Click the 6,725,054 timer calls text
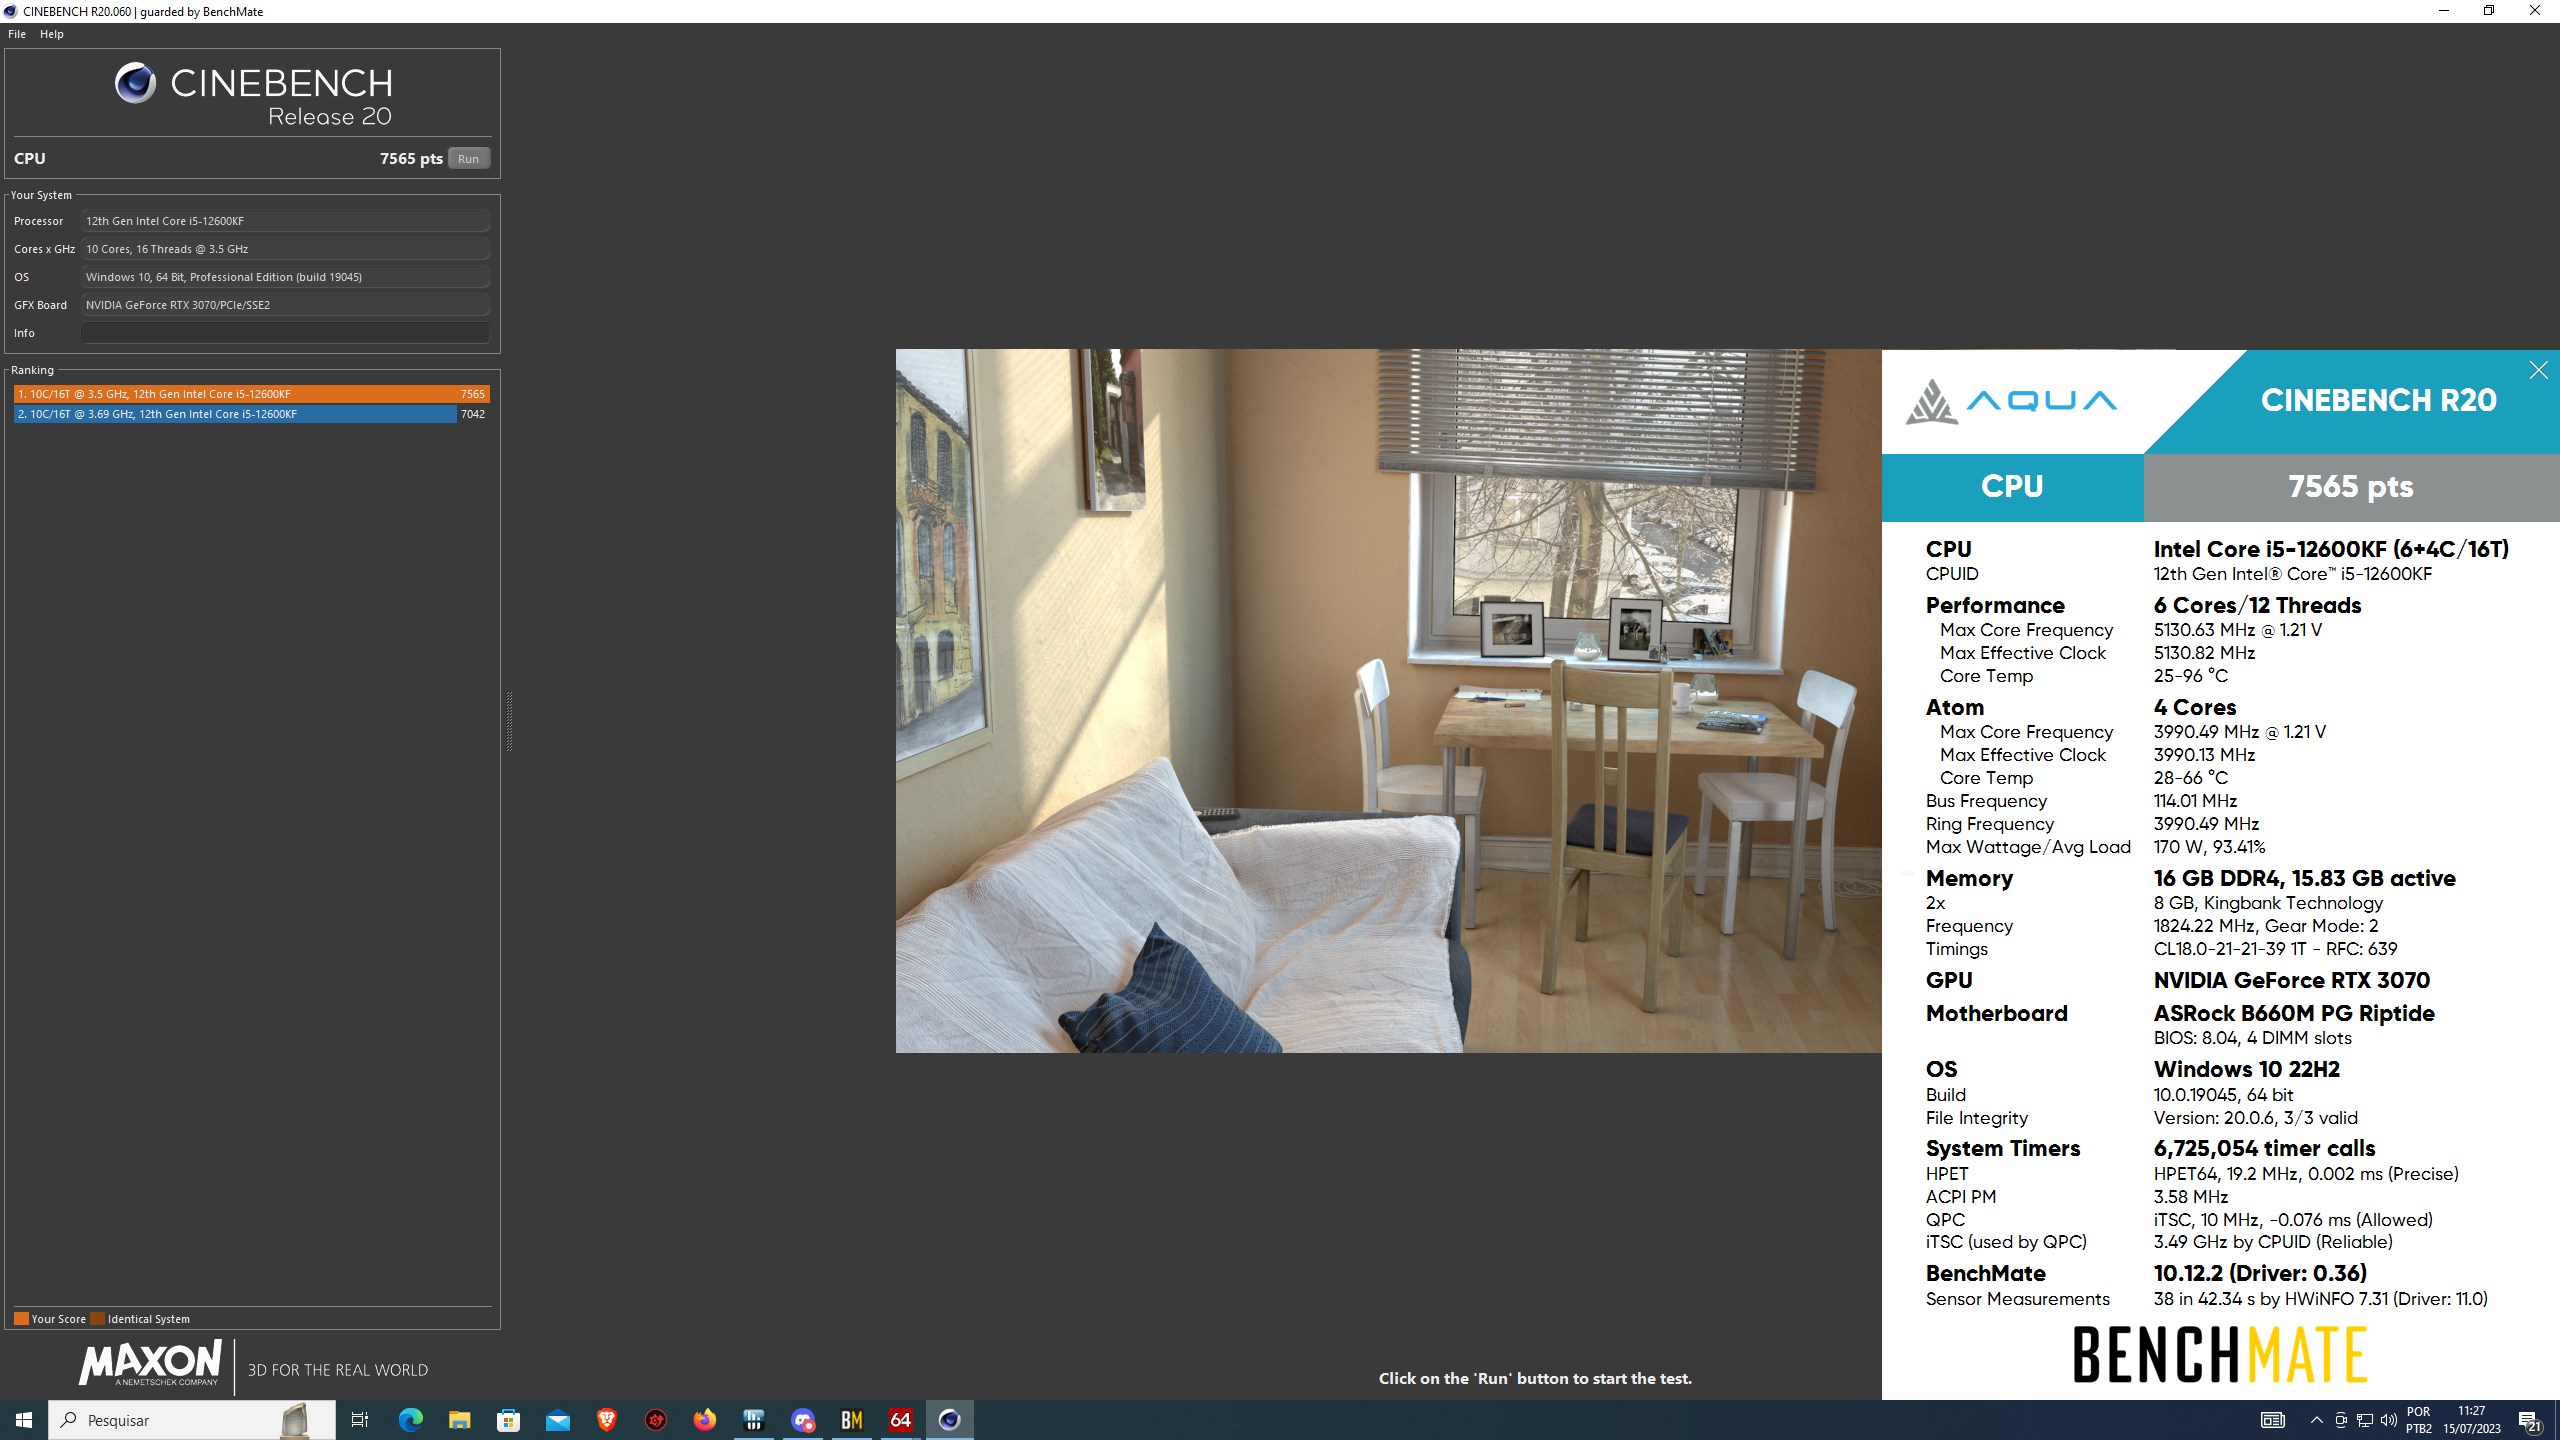The image size is (2560, 1440). tap(2264, 1148)
